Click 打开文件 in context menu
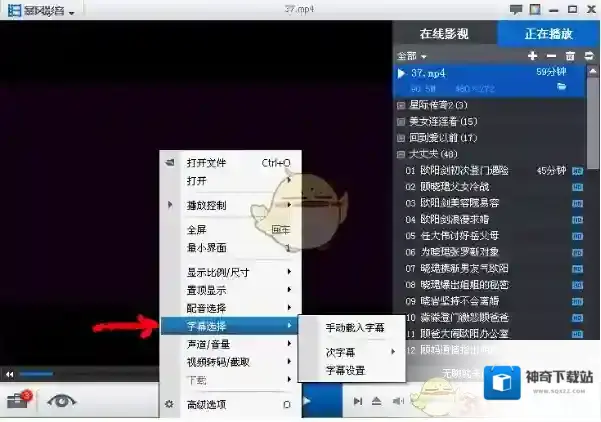601x422 pixels. point(207,162)
